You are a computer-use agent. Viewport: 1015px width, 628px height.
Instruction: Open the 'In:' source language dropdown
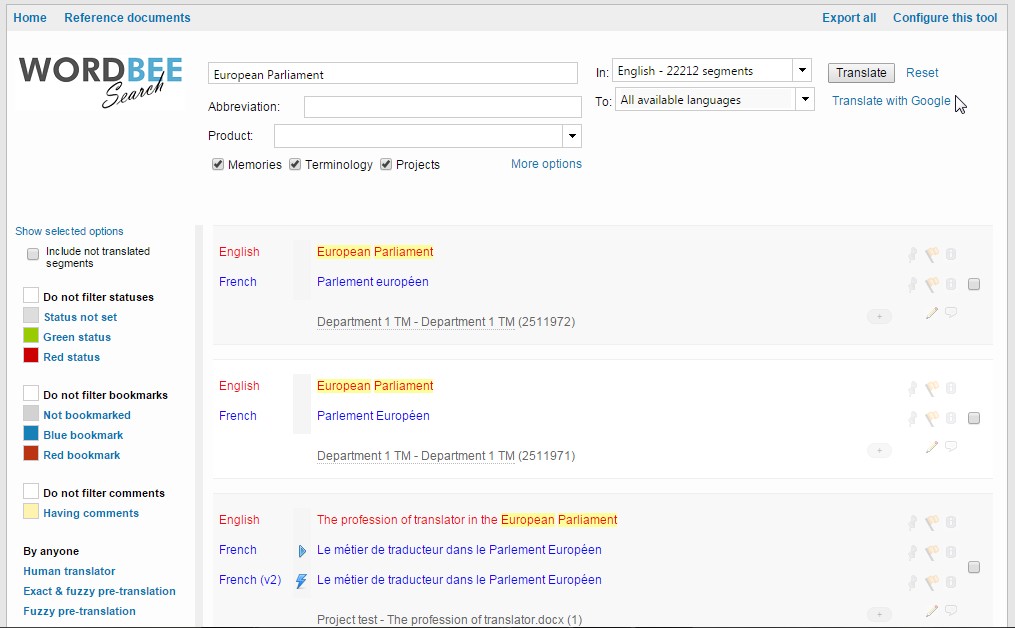[x=802, y=71]
